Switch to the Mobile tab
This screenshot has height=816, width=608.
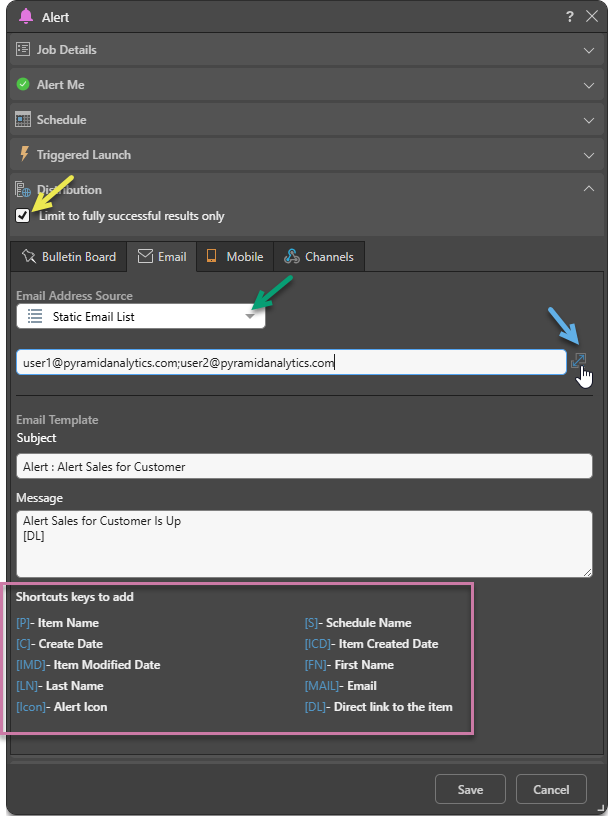234,257
